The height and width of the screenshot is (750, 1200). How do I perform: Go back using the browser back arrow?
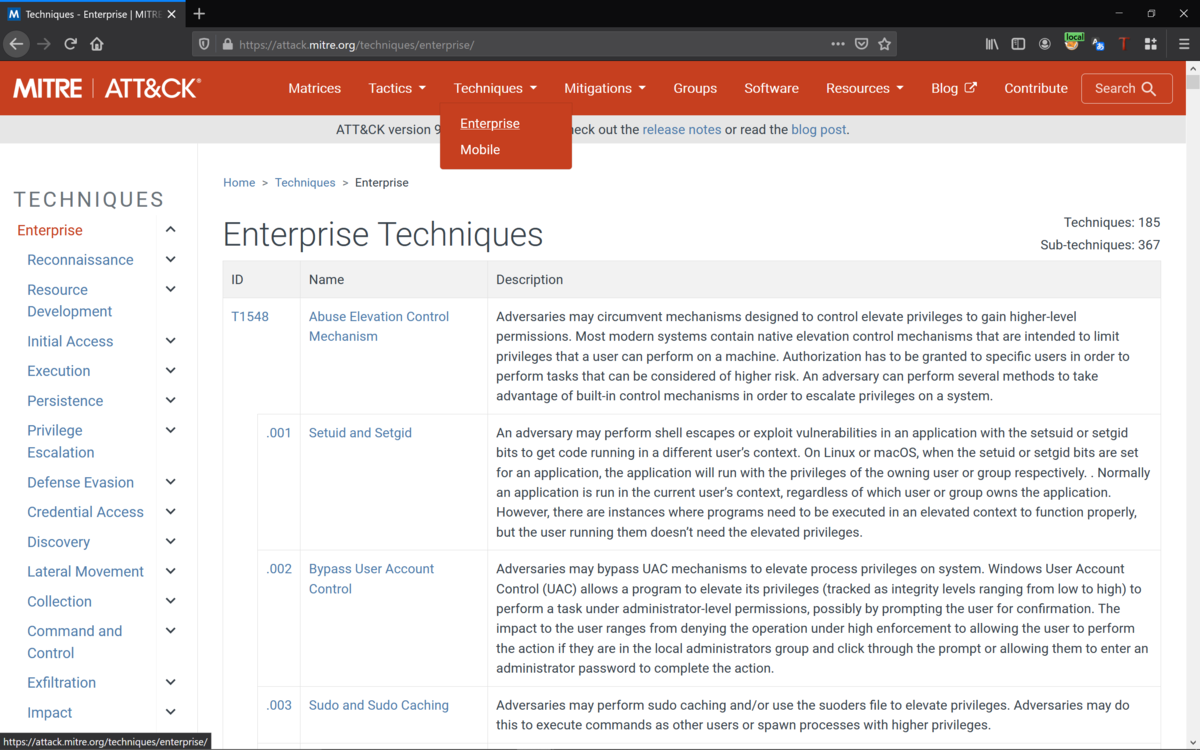tap(16, 44)
